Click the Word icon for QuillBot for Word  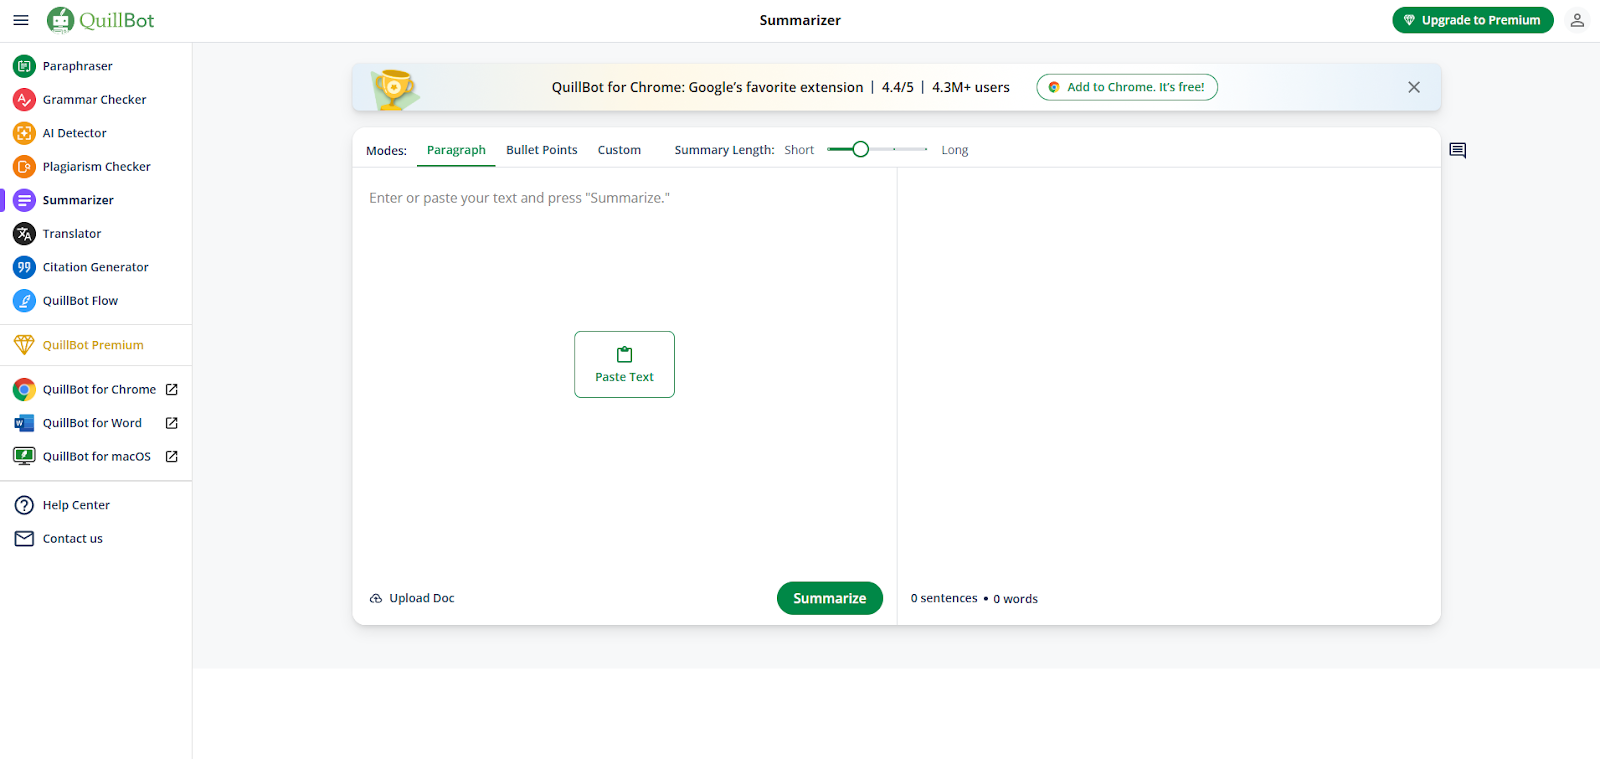pyautogui.click(x=24, y=423)
